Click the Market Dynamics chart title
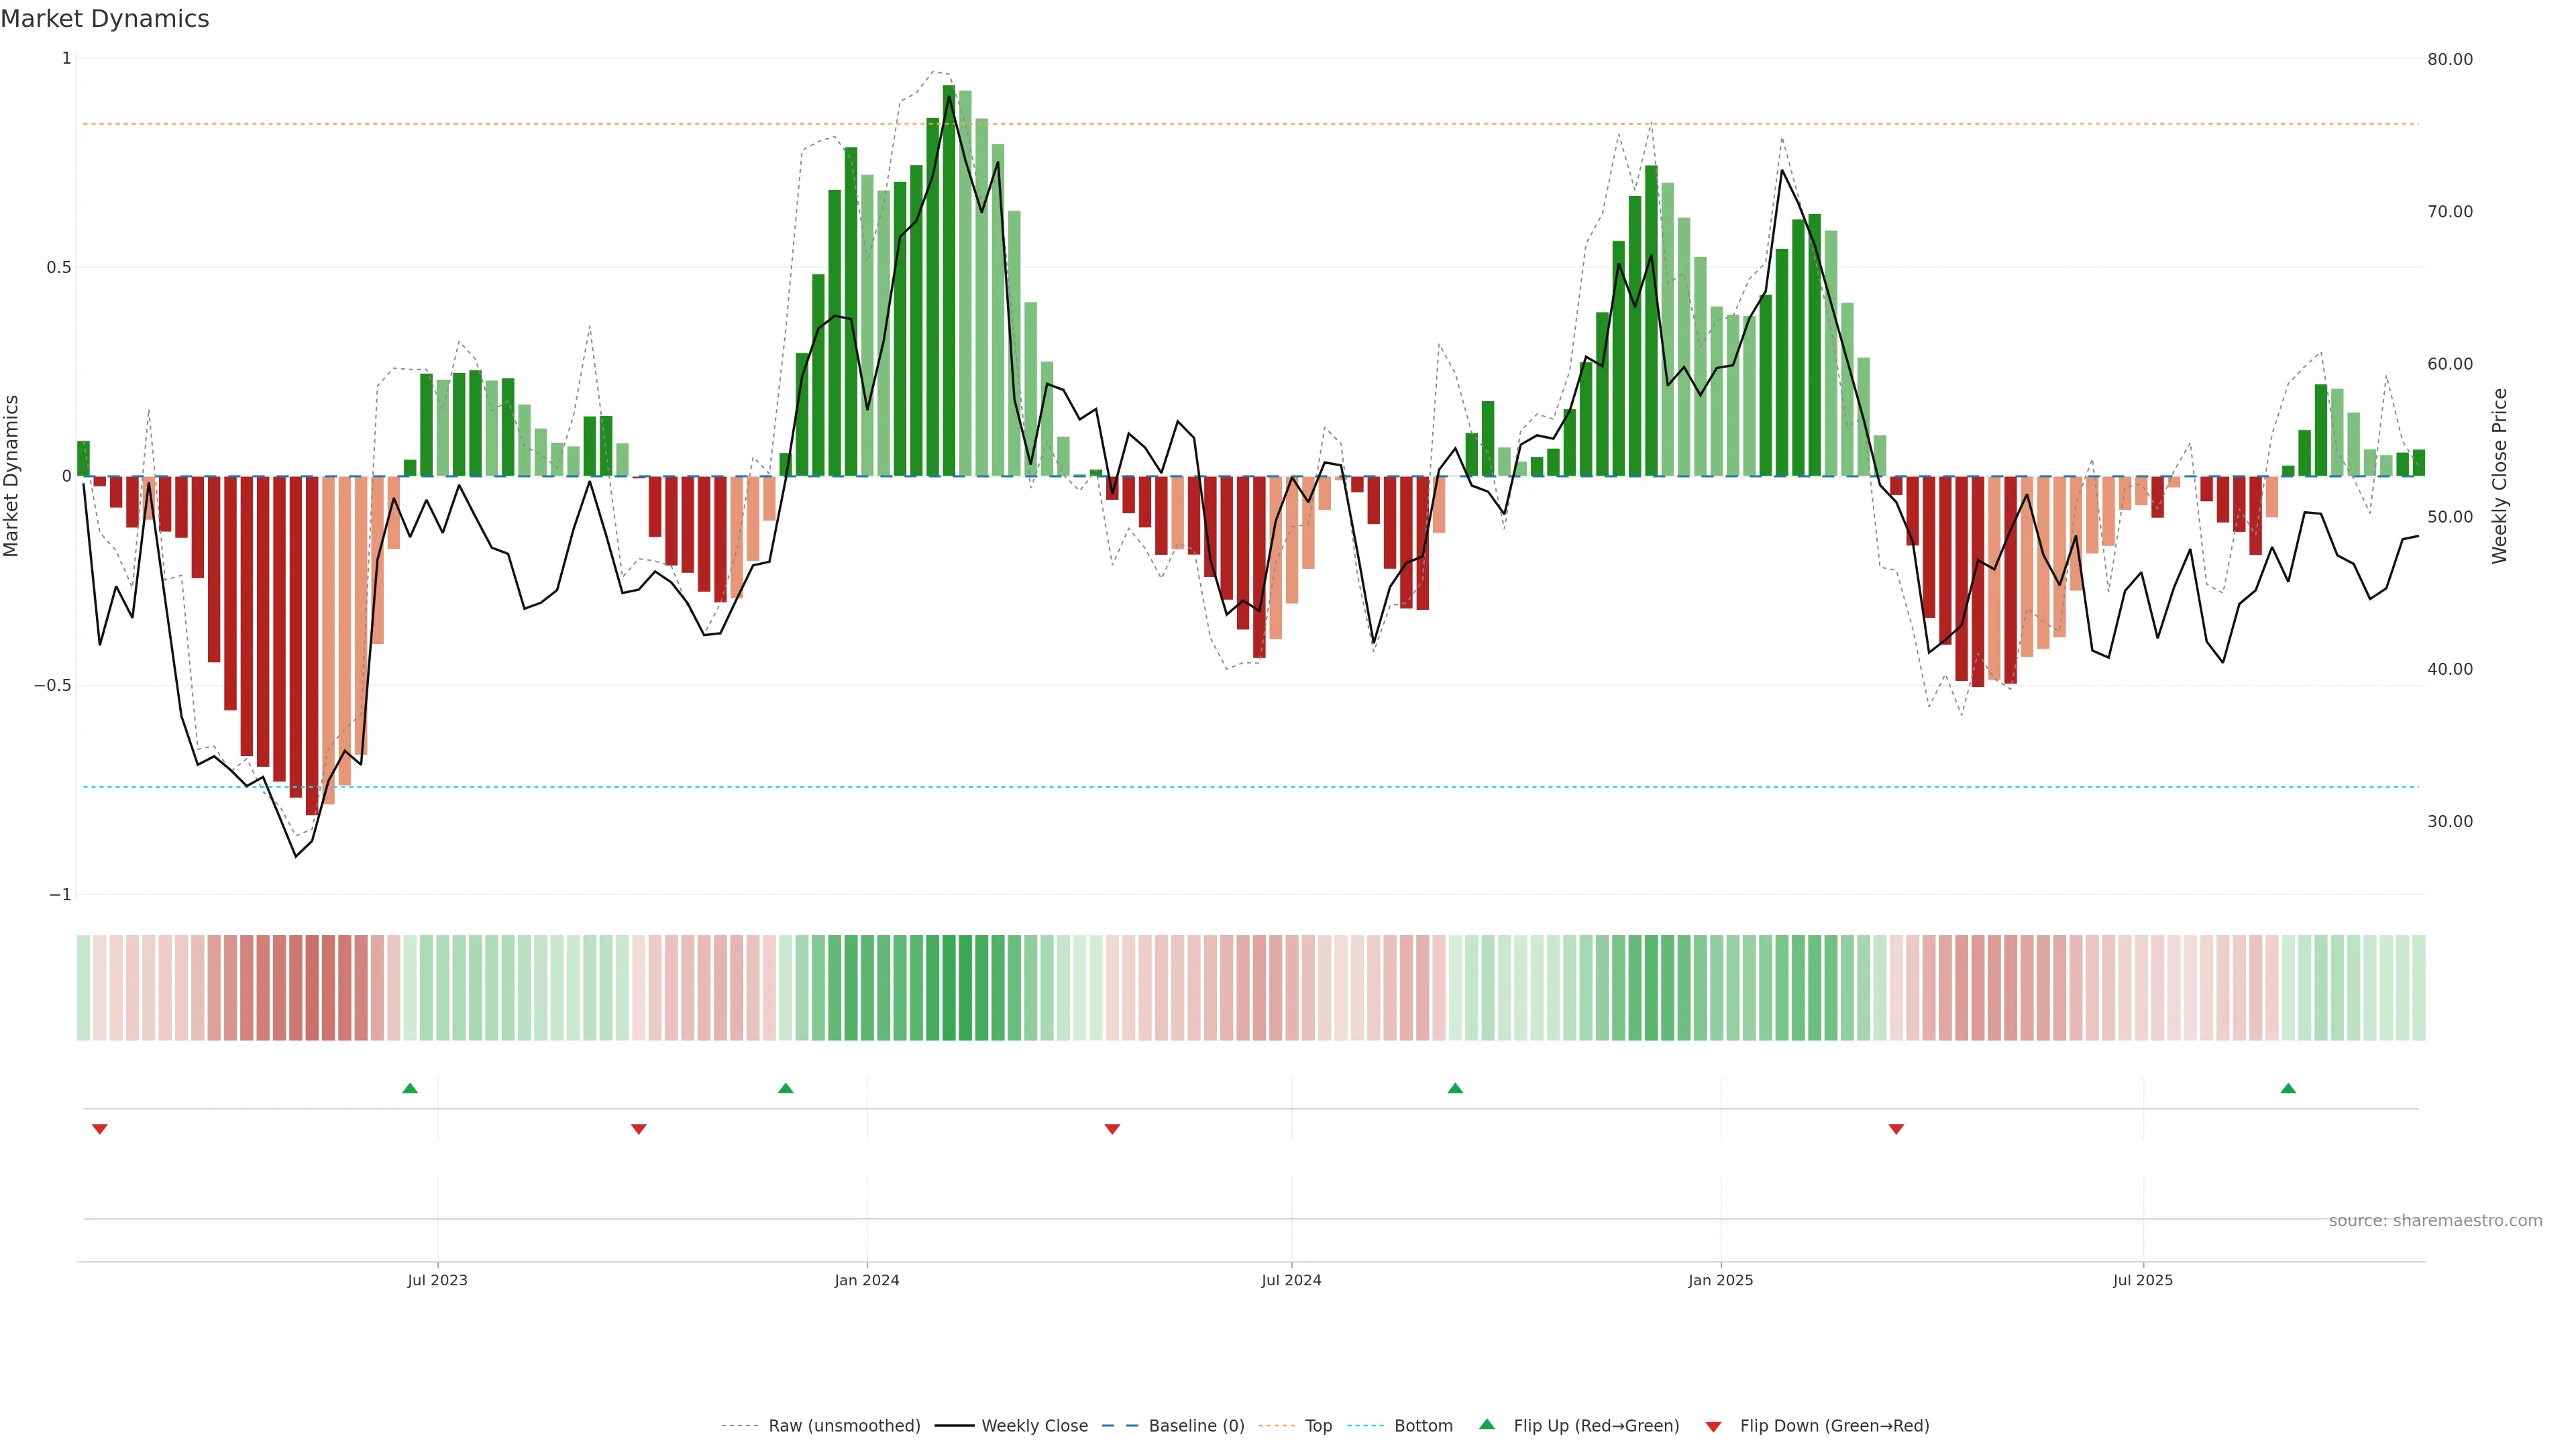Image resolution: width=2576 pixels, height=1449 pixels. point(105,19)
